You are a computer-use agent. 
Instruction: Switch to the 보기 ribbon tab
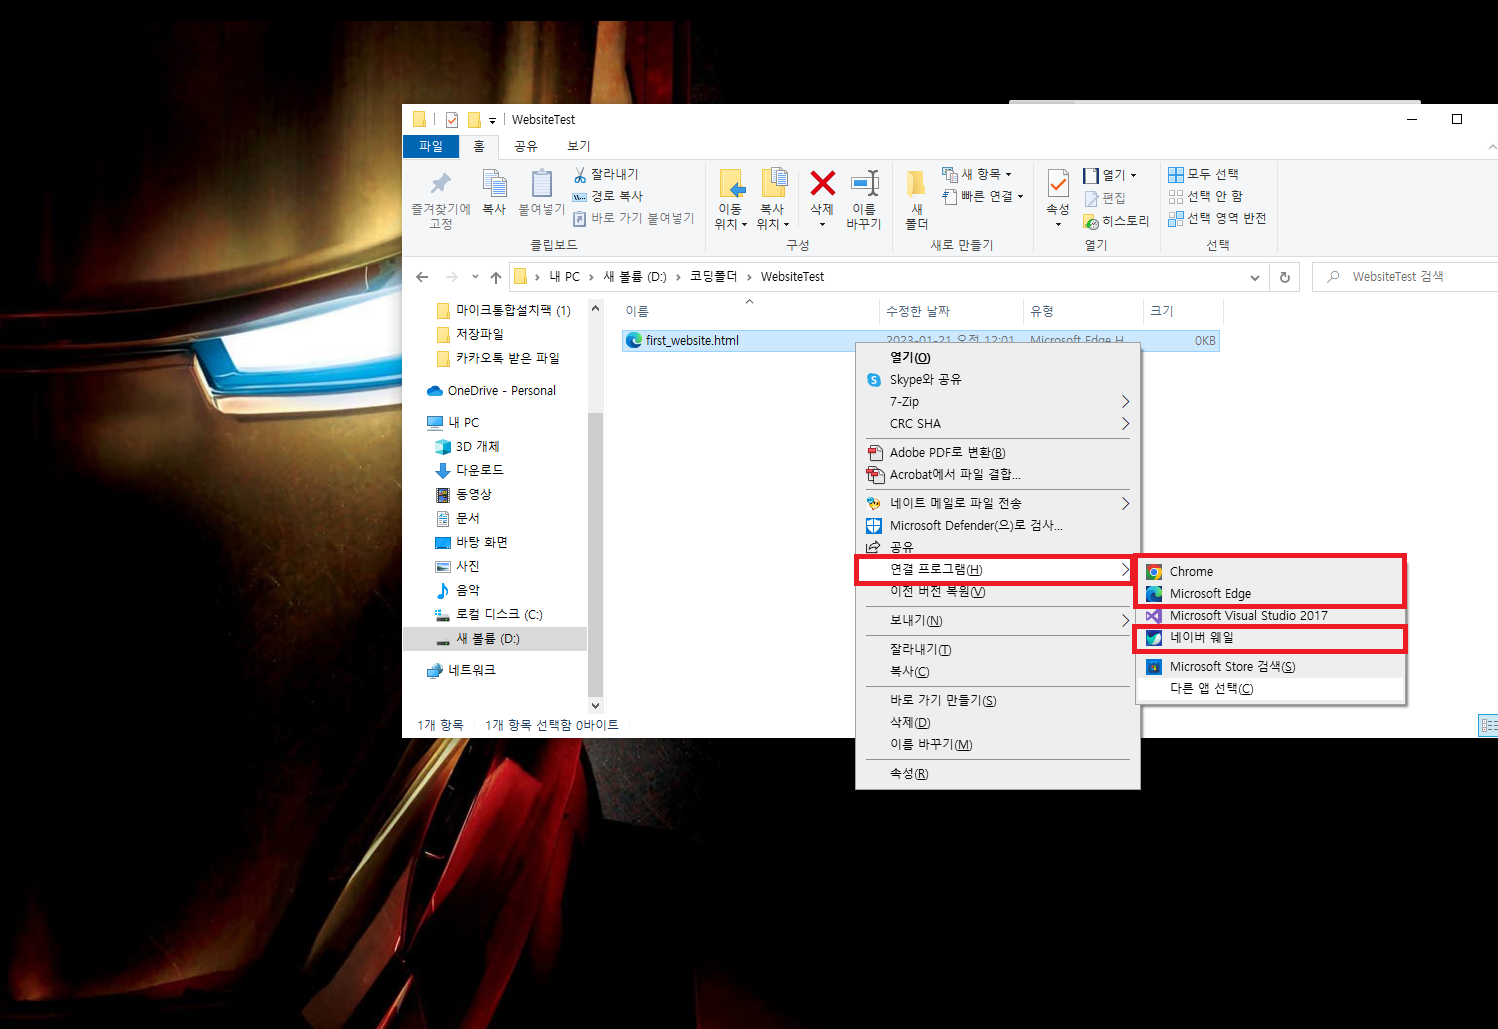(579, 146)
